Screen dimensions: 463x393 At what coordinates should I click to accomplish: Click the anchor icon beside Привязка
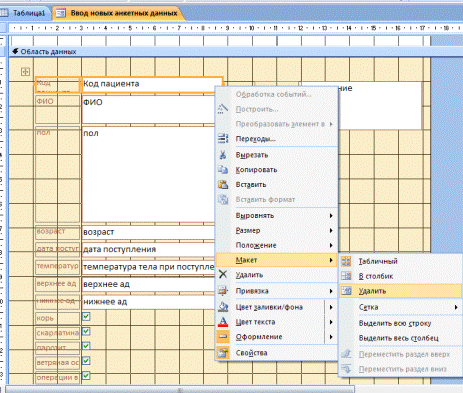(x=223, y=291)
